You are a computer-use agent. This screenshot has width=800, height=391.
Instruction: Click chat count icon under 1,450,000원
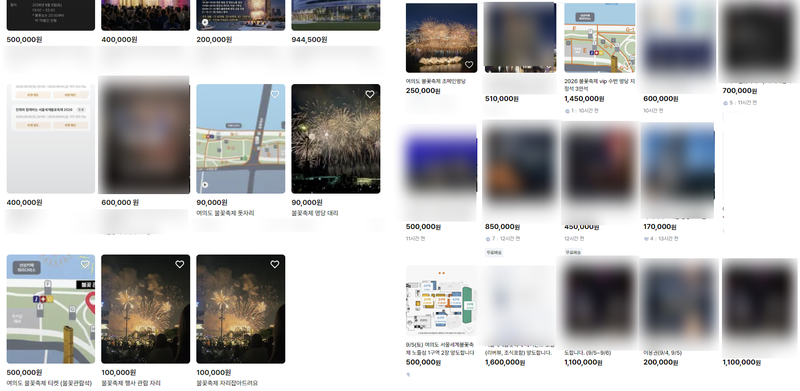pos(567,111)
